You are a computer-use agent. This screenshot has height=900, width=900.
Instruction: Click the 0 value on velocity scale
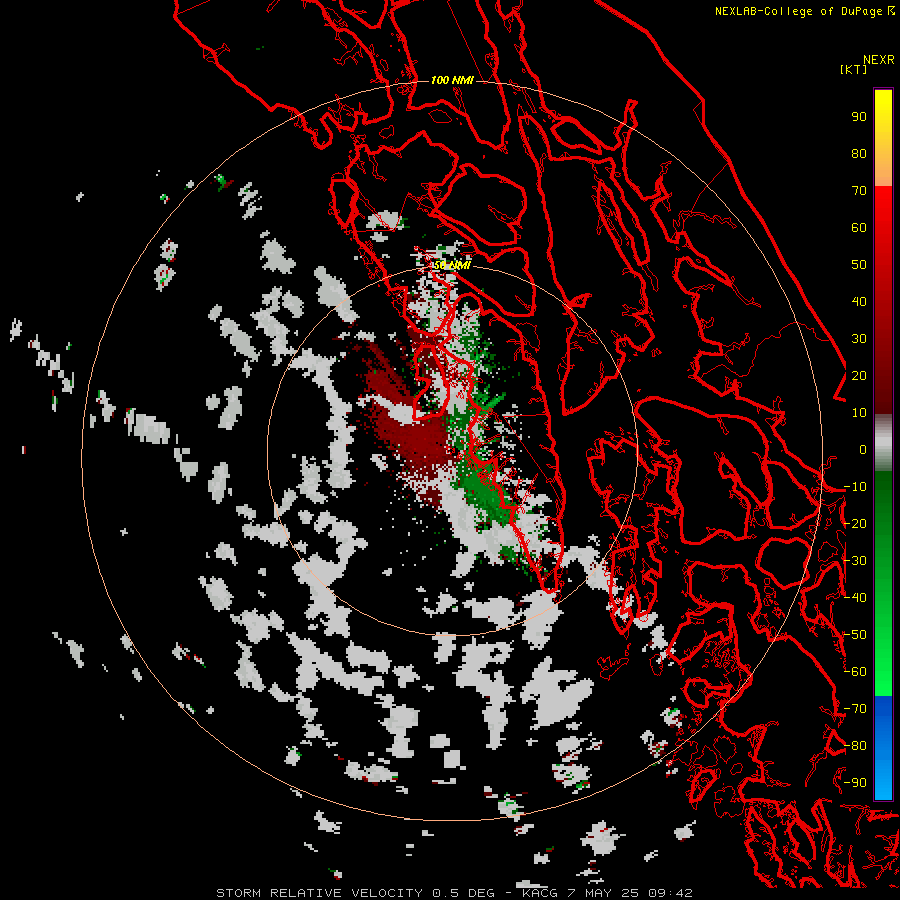[863, 449]
